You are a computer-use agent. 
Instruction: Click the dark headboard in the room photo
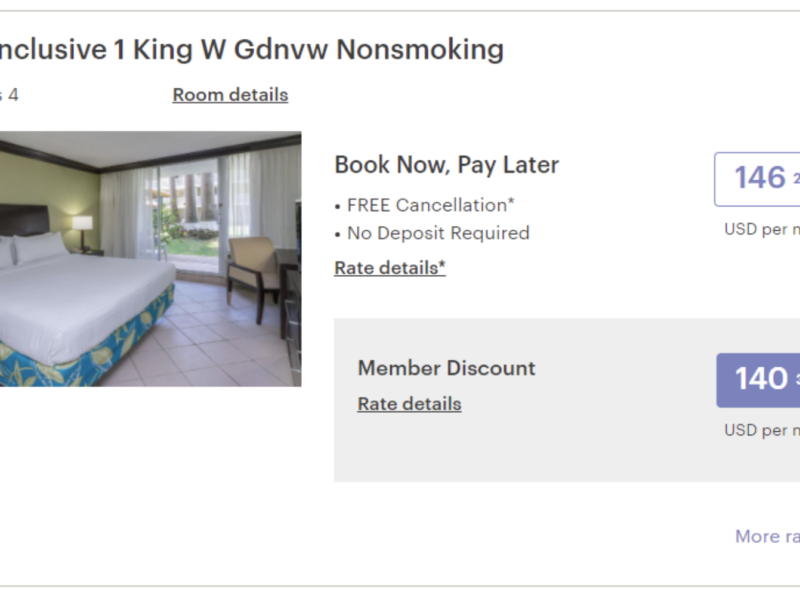(x=23, y=220)
